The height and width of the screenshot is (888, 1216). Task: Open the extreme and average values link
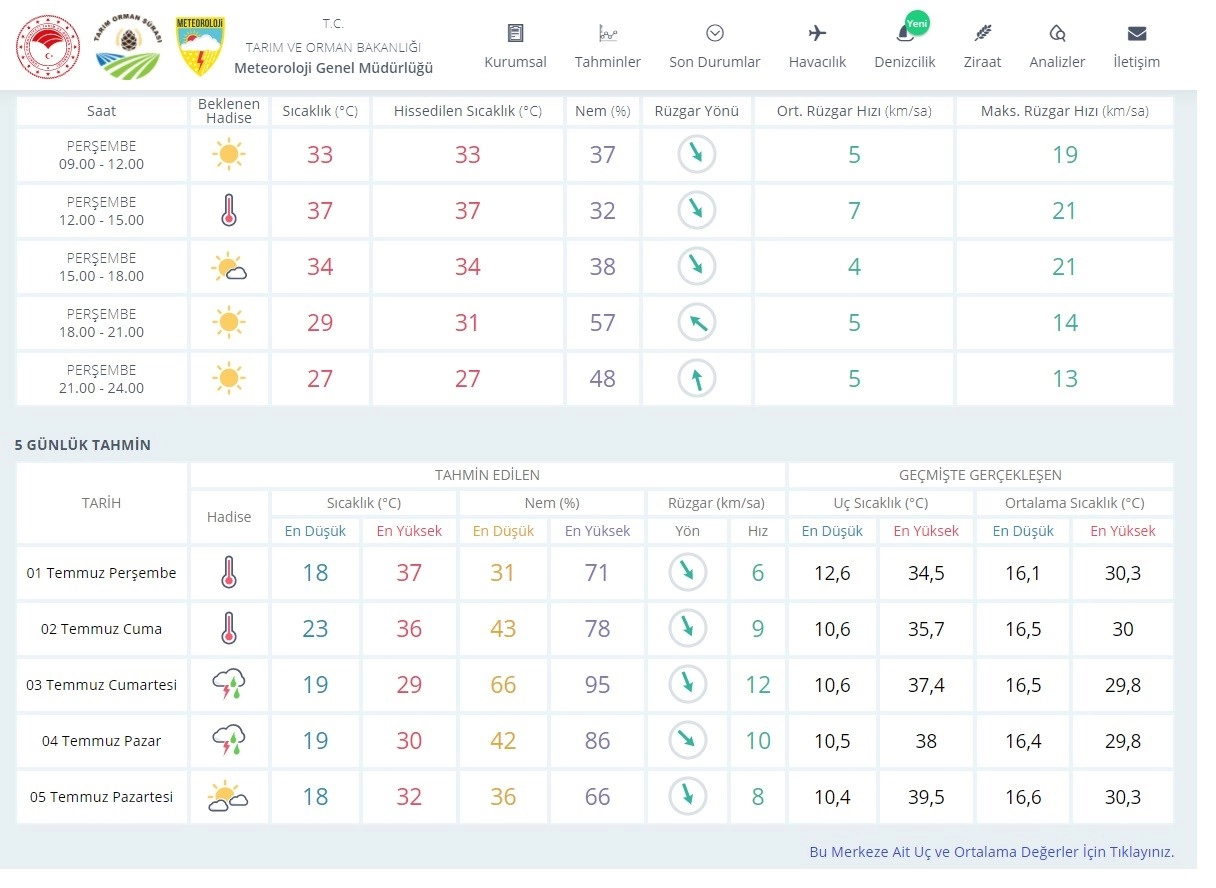coord(991,852)
